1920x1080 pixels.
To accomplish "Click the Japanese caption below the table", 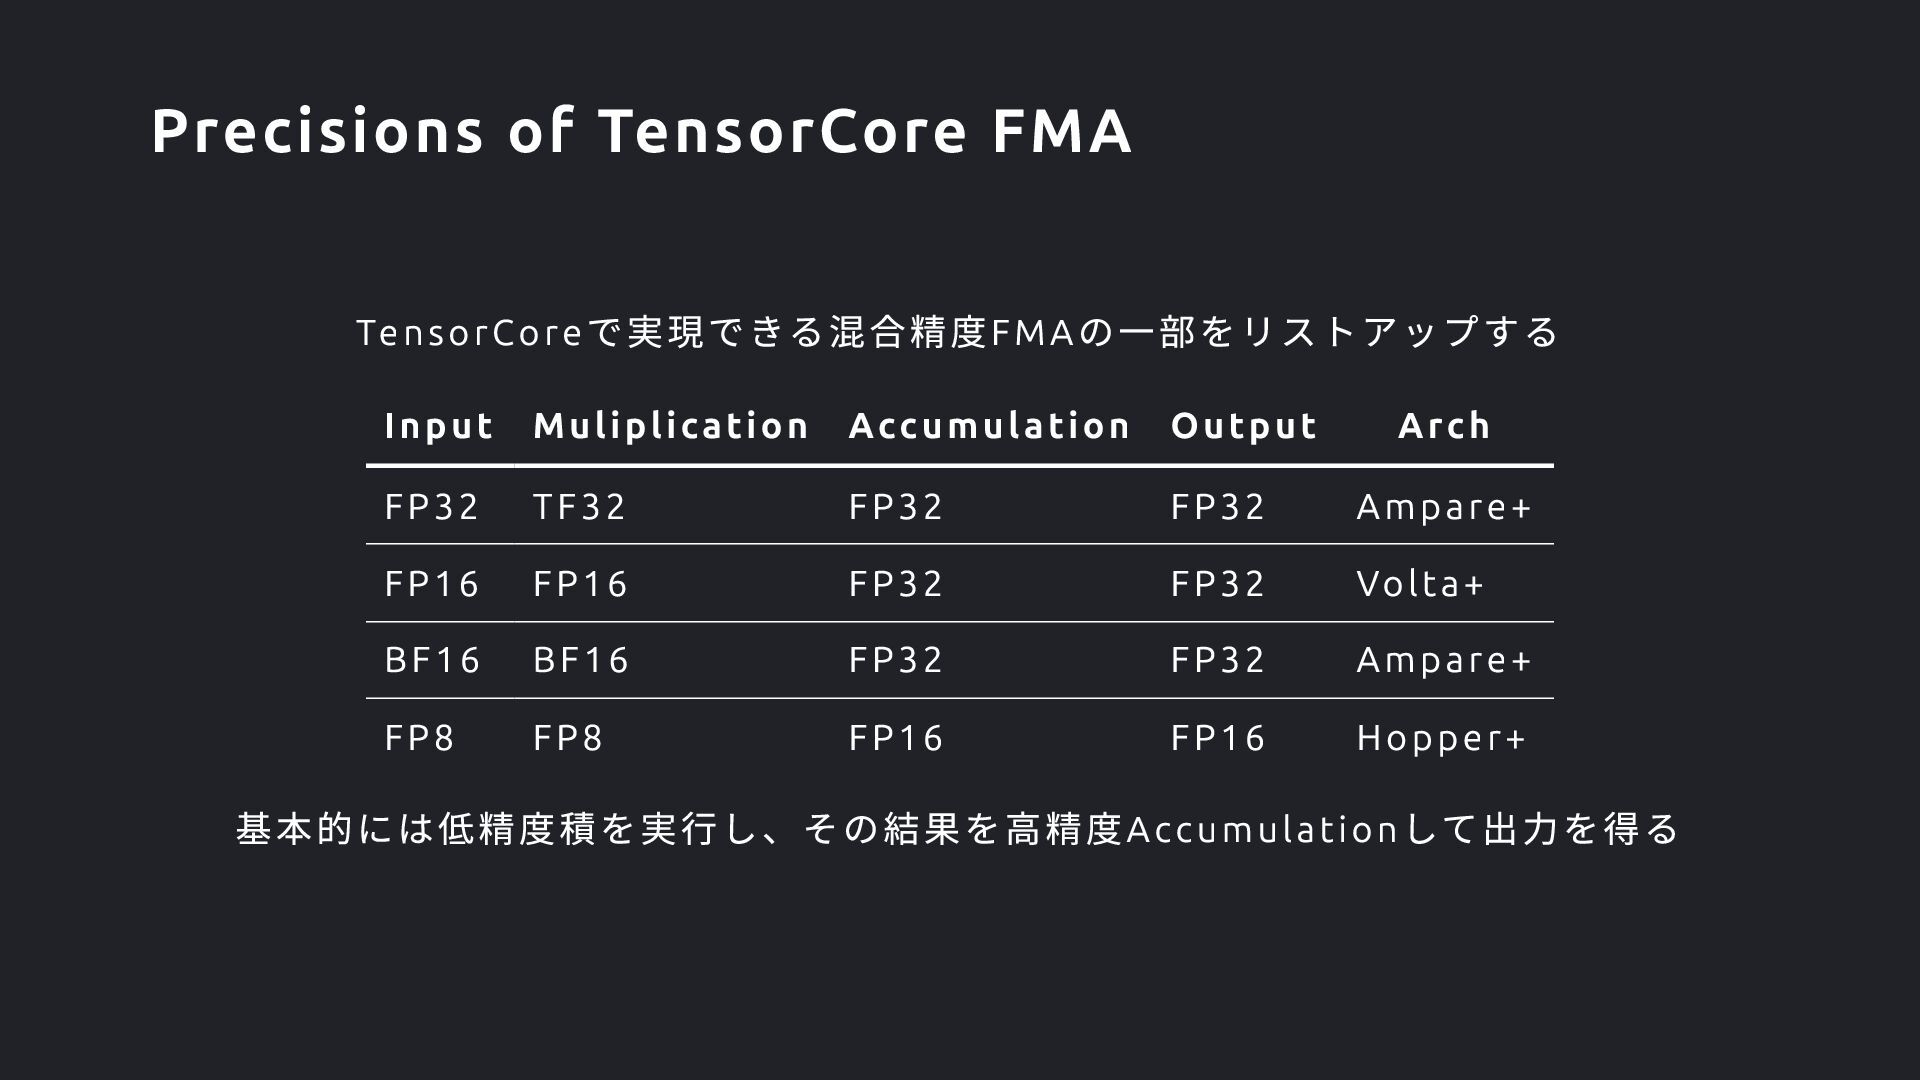I will tap(958, 829).
